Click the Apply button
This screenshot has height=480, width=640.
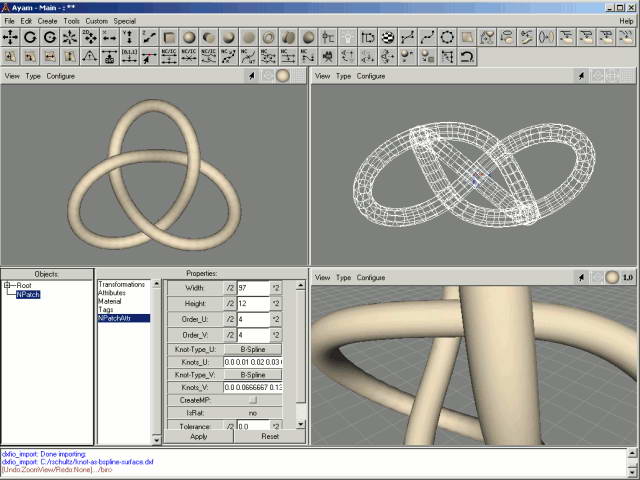coord(198,437)
